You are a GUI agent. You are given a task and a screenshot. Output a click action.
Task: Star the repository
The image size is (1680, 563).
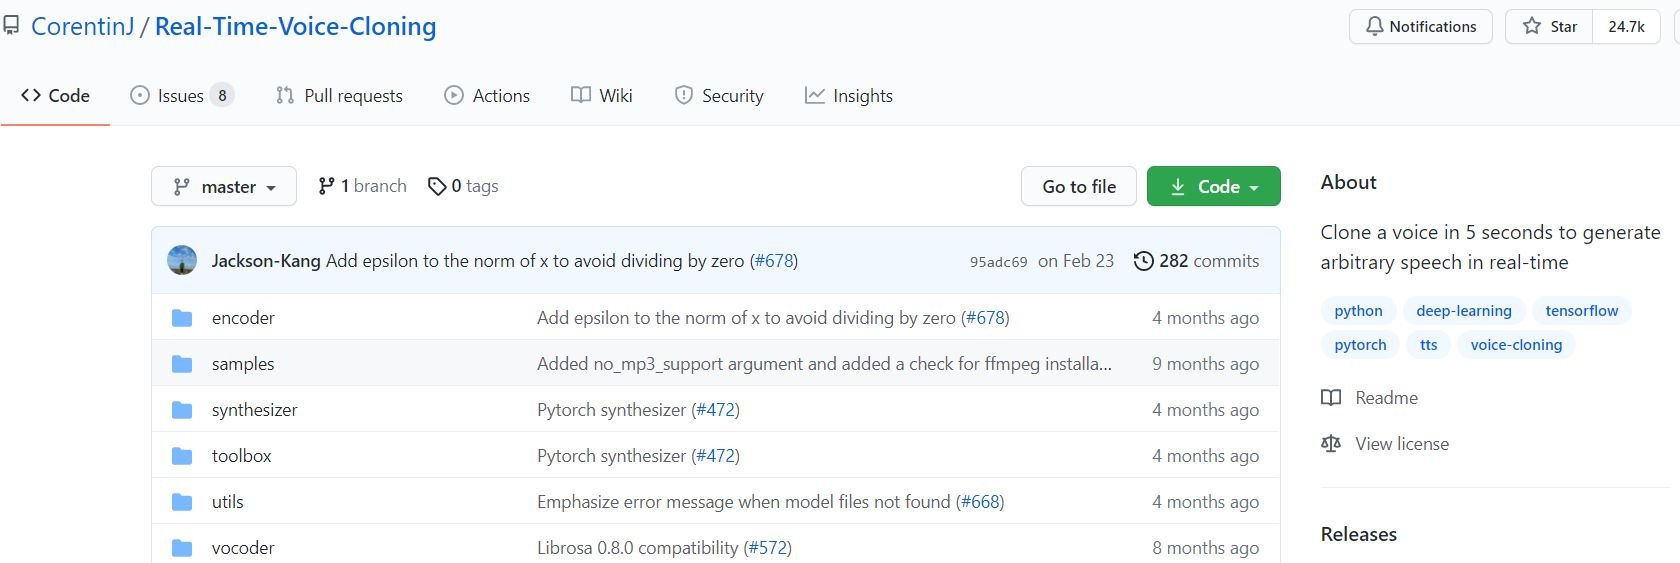pos(1549,26)
